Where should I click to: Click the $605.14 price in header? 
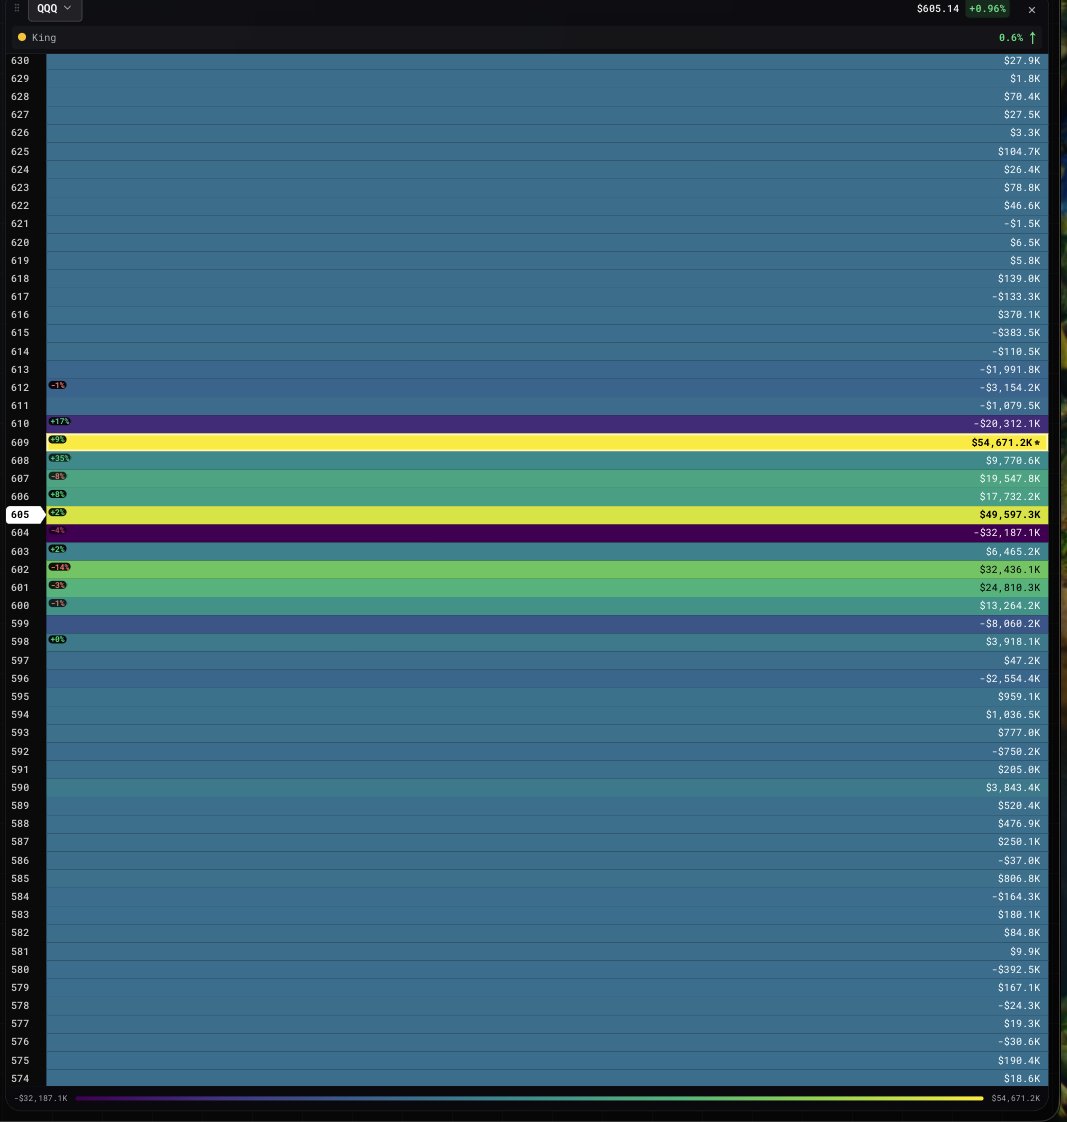coord(937,9)
